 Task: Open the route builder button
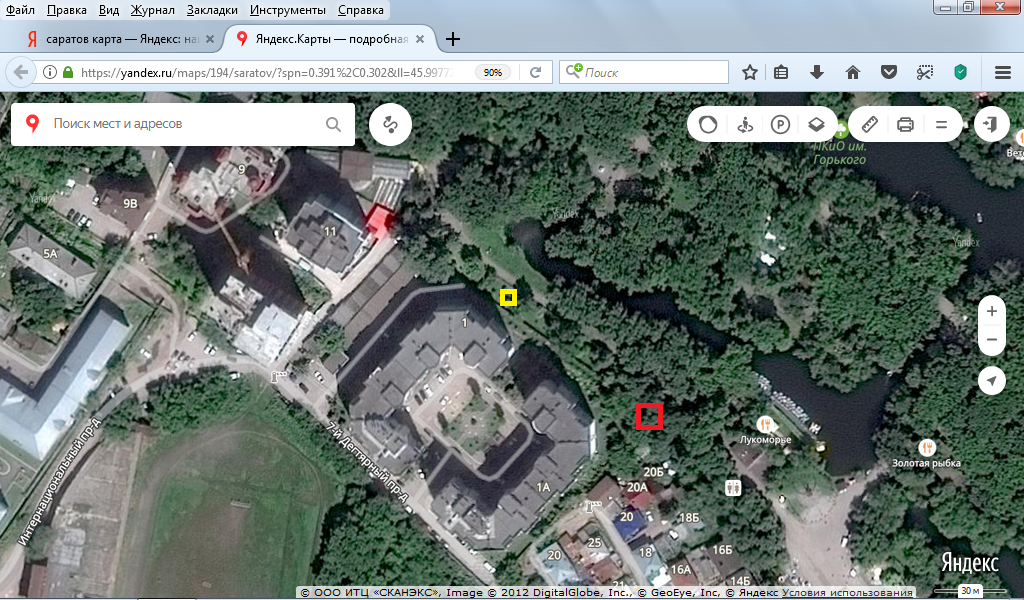(x=391, y=124)
